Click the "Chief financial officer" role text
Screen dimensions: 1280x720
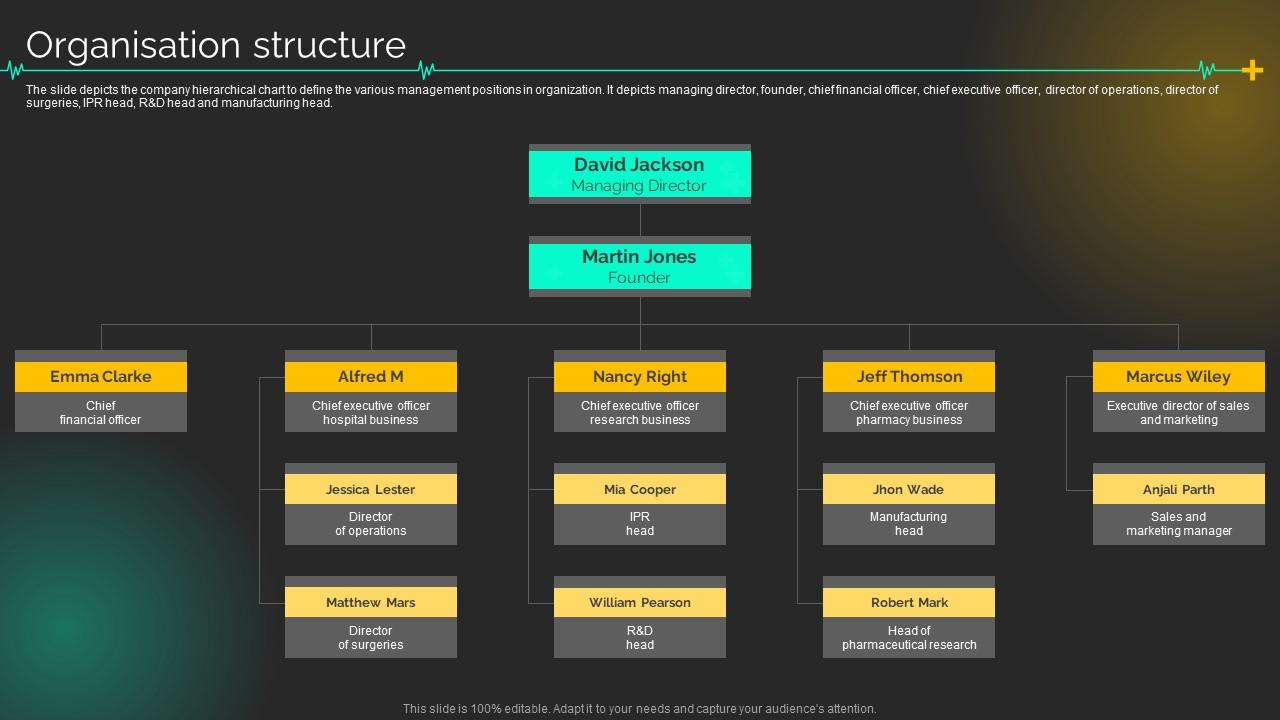point(101,413)
